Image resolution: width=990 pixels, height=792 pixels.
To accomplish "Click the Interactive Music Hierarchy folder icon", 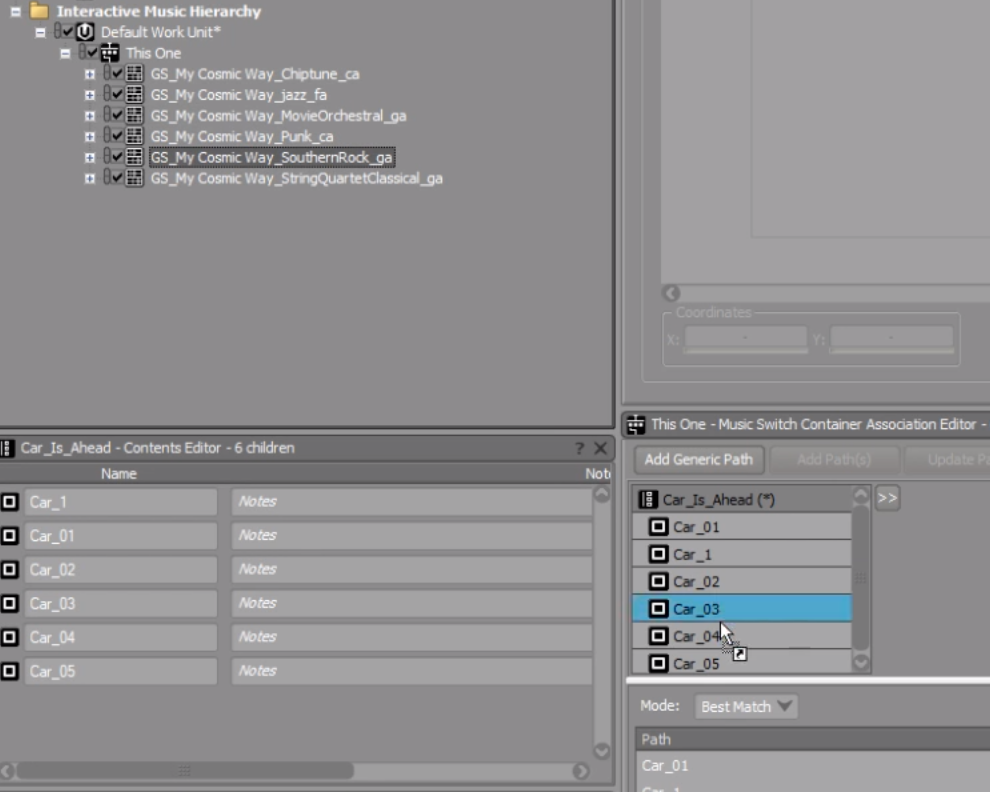I will coord(39,11).
